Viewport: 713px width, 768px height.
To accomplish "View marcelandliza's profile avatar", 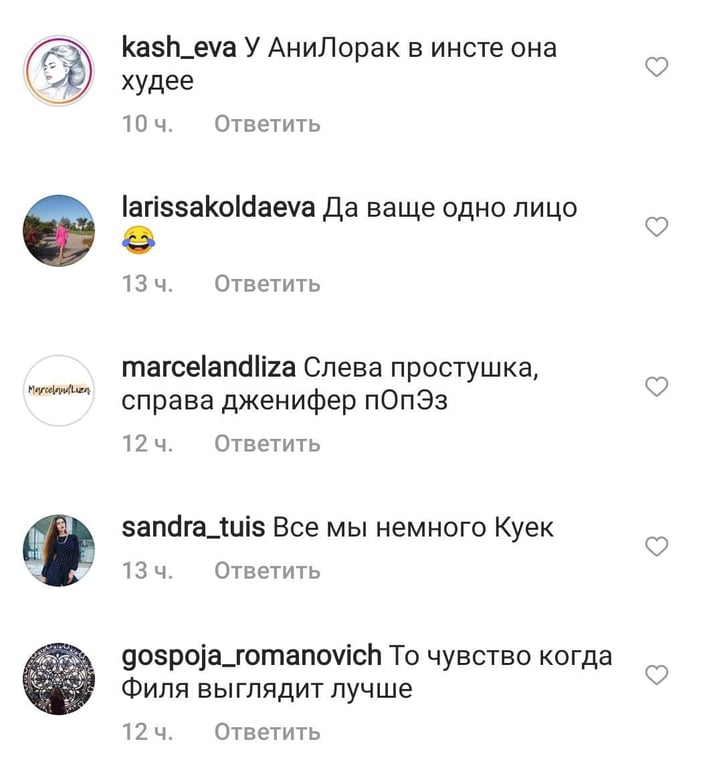I will point(59,390).
